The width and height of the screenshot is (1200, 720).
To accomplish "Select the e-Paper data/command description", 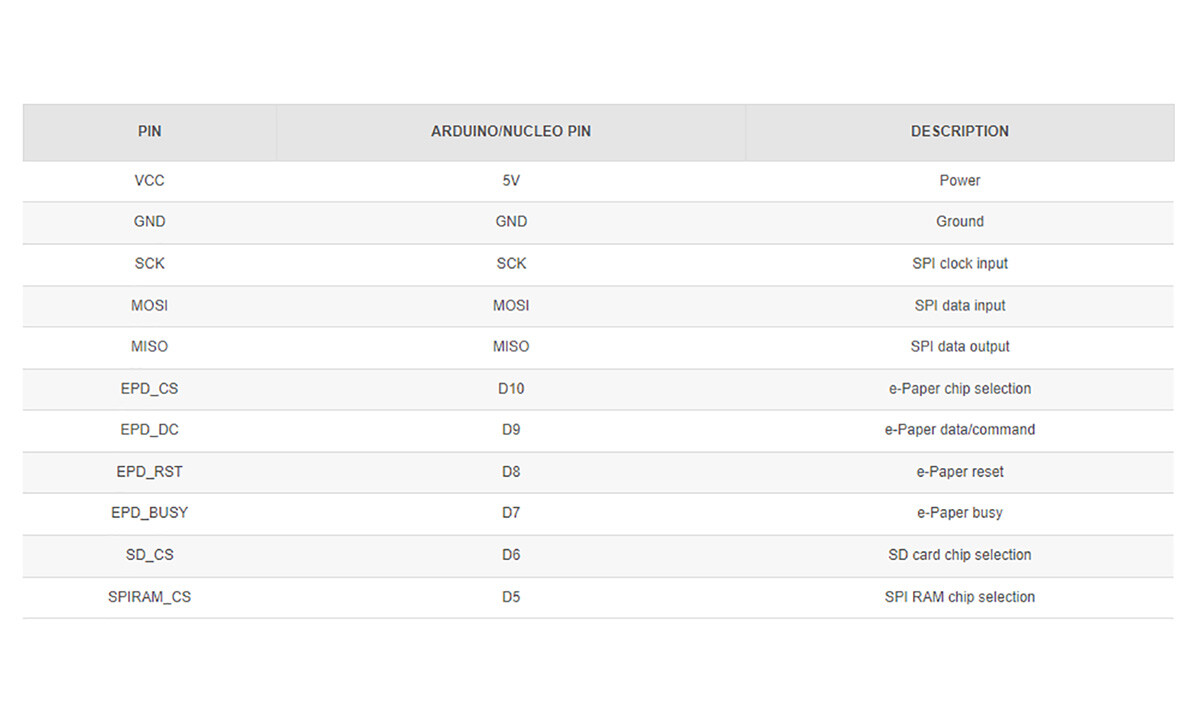I will [x=960, y=430].
